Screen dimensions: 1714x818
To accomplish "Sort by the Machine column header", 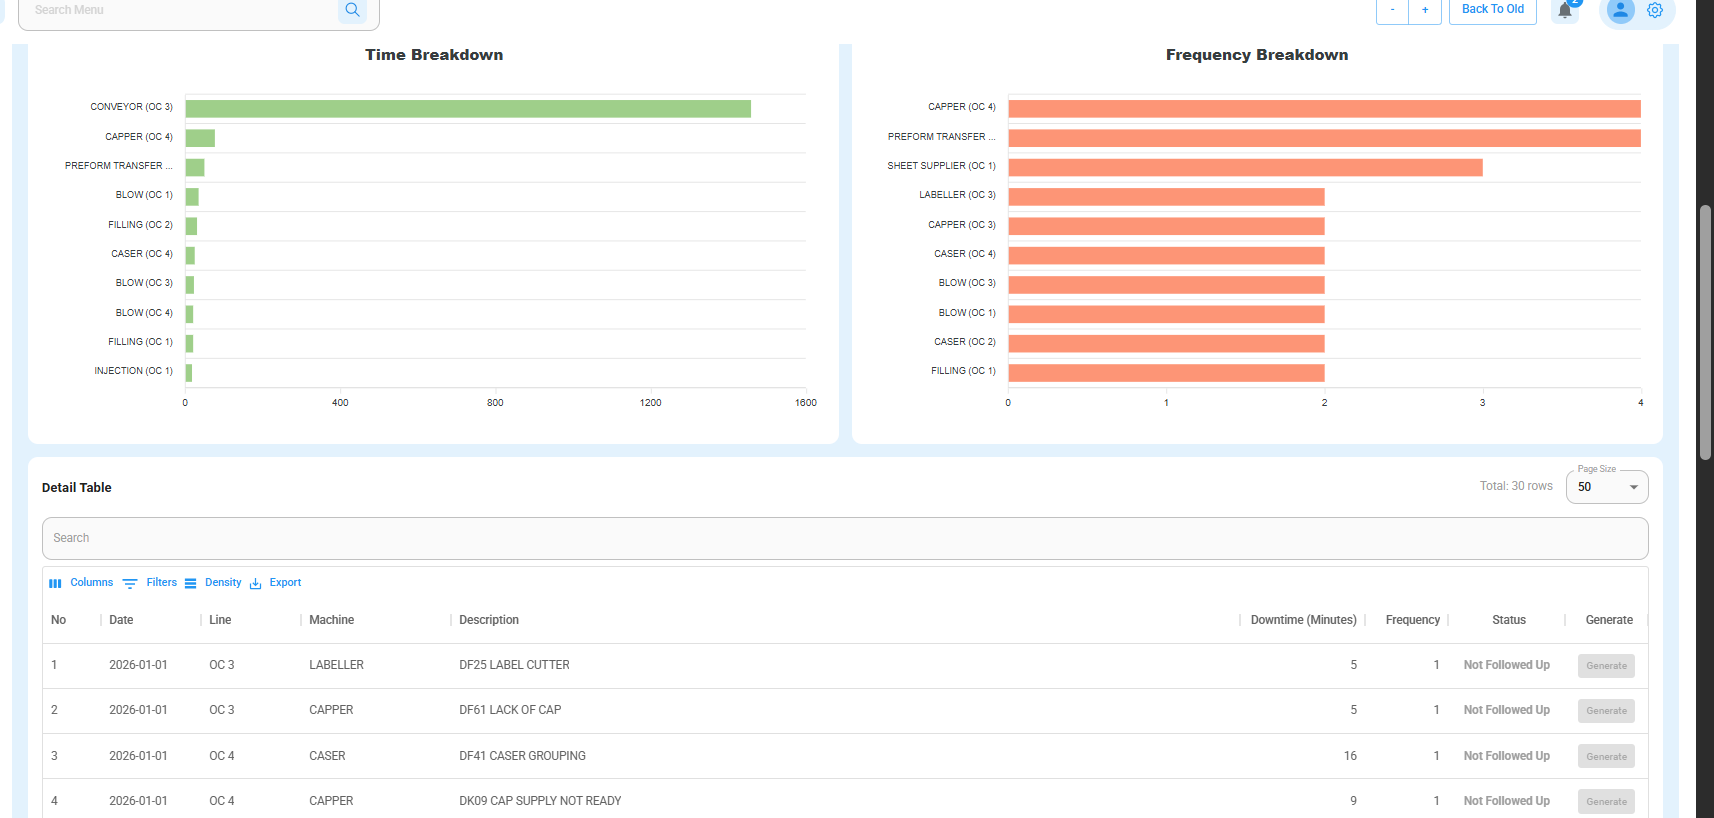I will 331,620.
